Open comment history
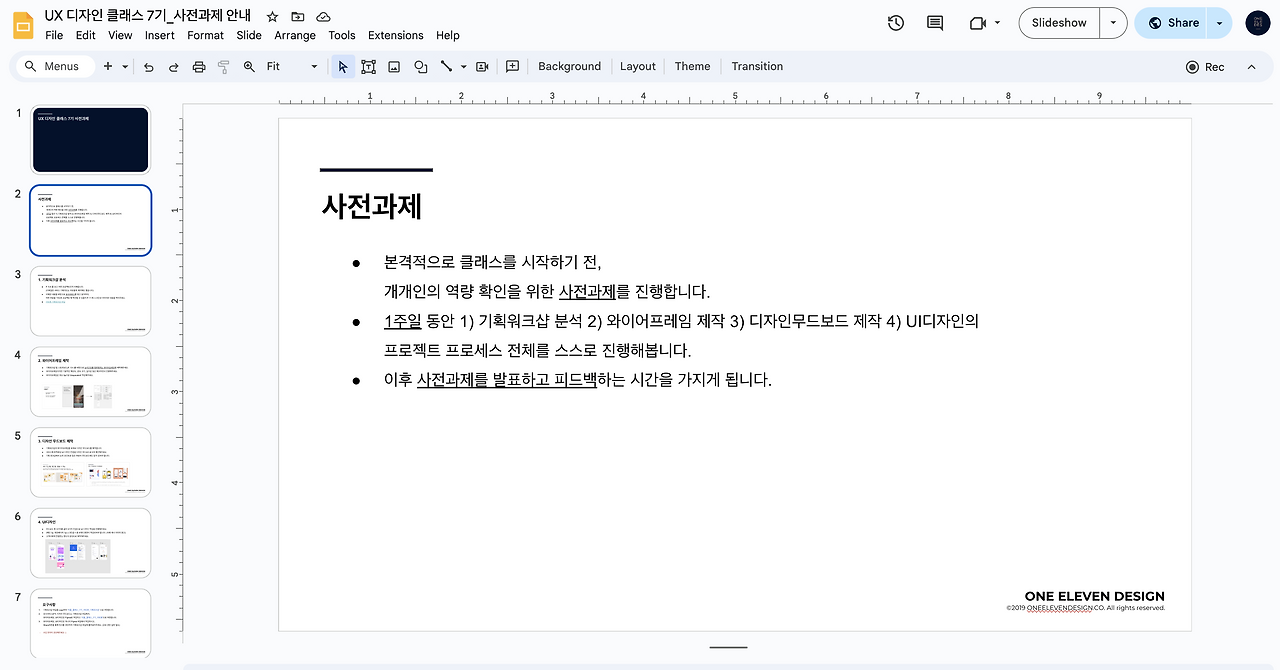 pyautogui.click(x=934, y=22)
